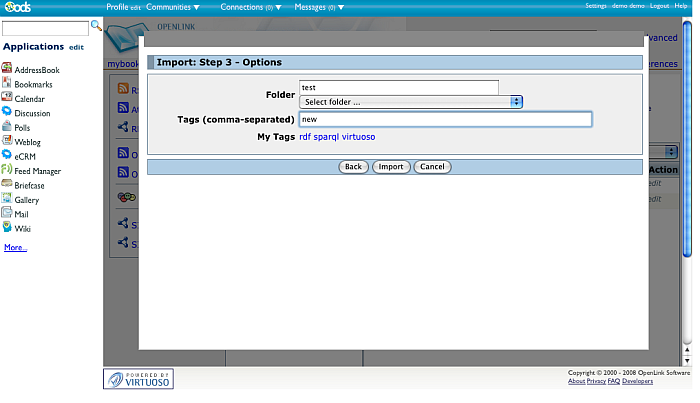Open the Polls icon
The image size is (700, 403).
[x=7, y=127]
